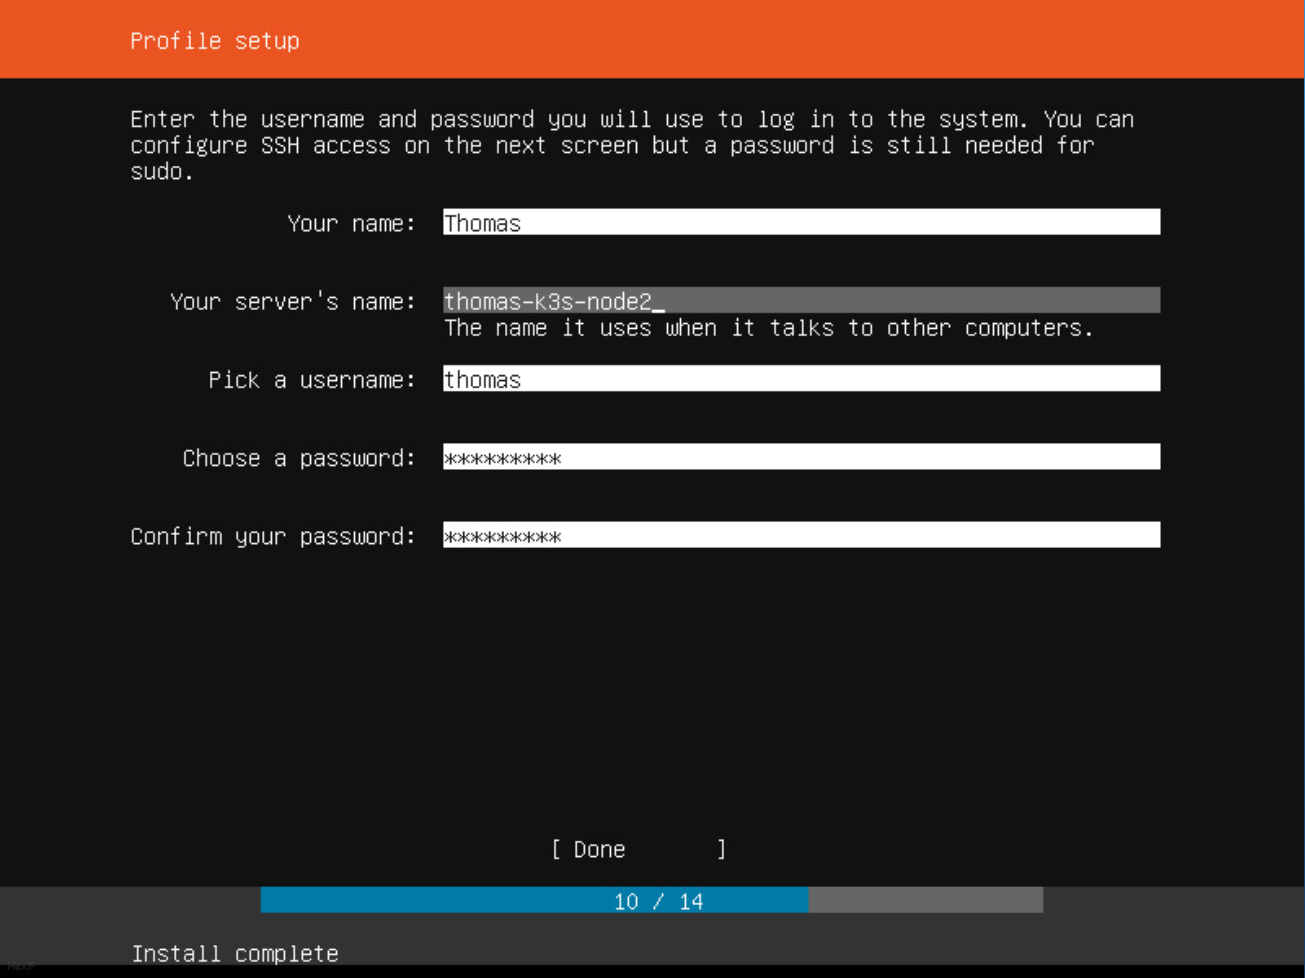
Task: Focus the server's name field showing thomas-k3s-node2
Action: [800, 300]
